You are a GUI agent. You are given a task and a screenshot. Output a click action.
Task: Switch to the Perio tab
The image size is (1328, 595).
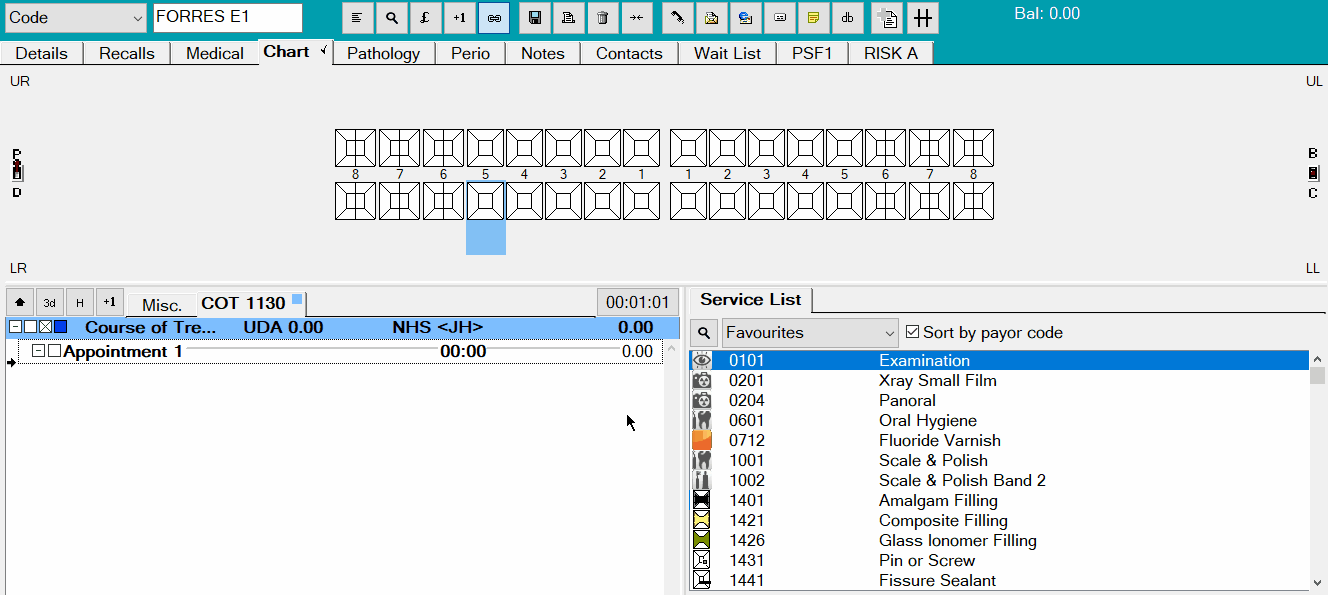(x=470, y=53)
